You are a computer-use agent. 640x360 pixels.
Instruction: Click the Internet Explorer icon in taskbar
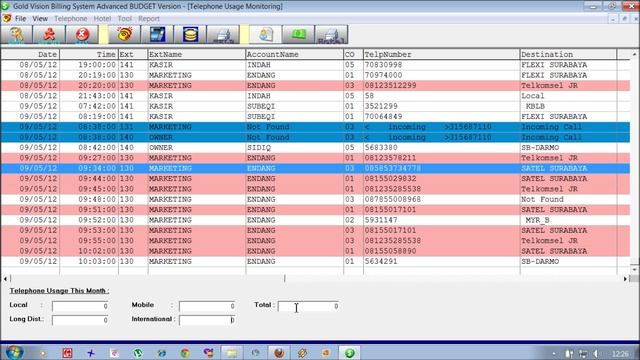pyautogui.click(x=162, y=353)
